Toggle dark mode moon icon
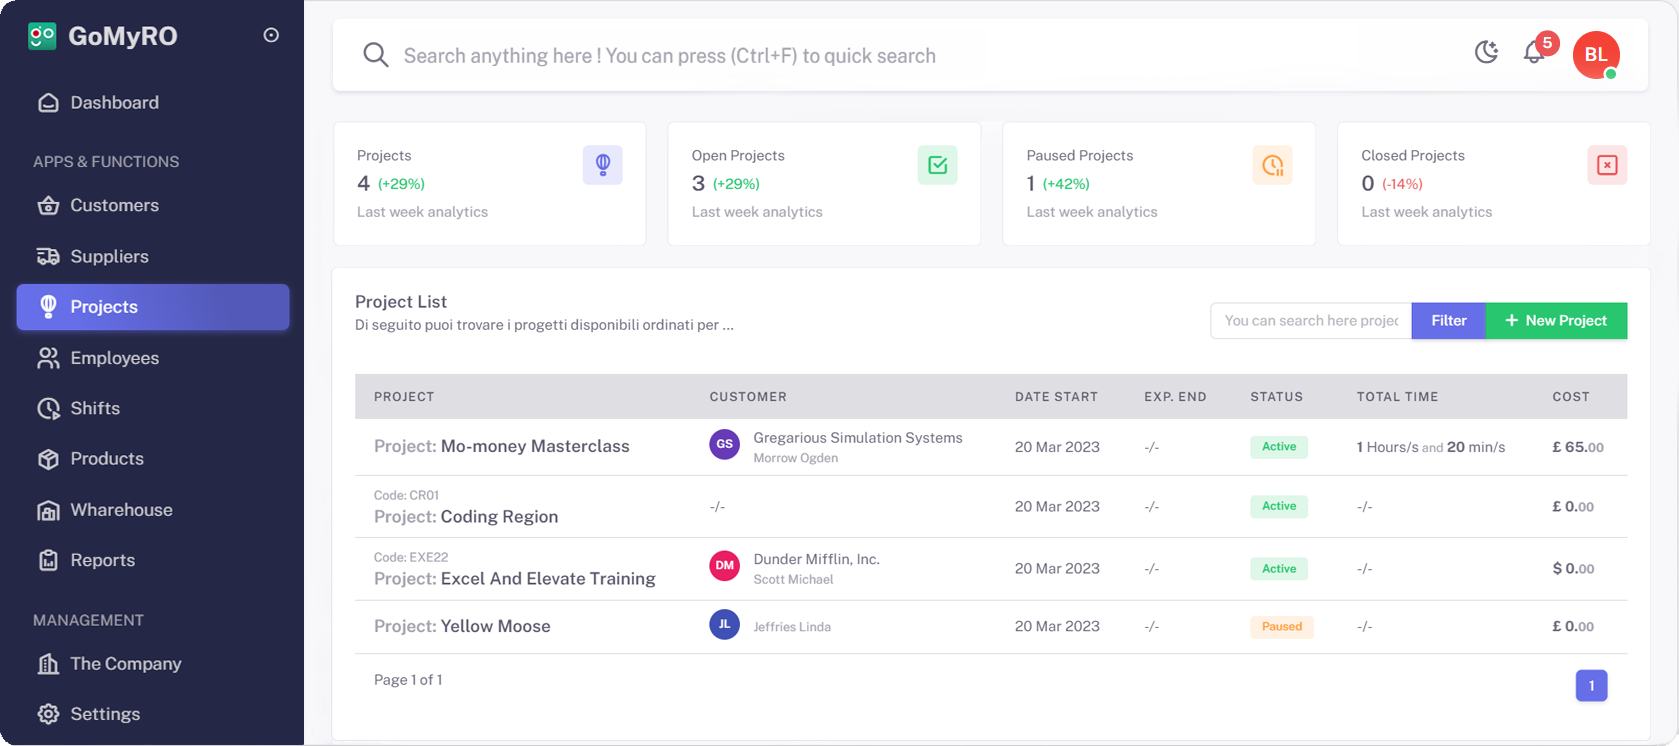 coord(1486,52)
